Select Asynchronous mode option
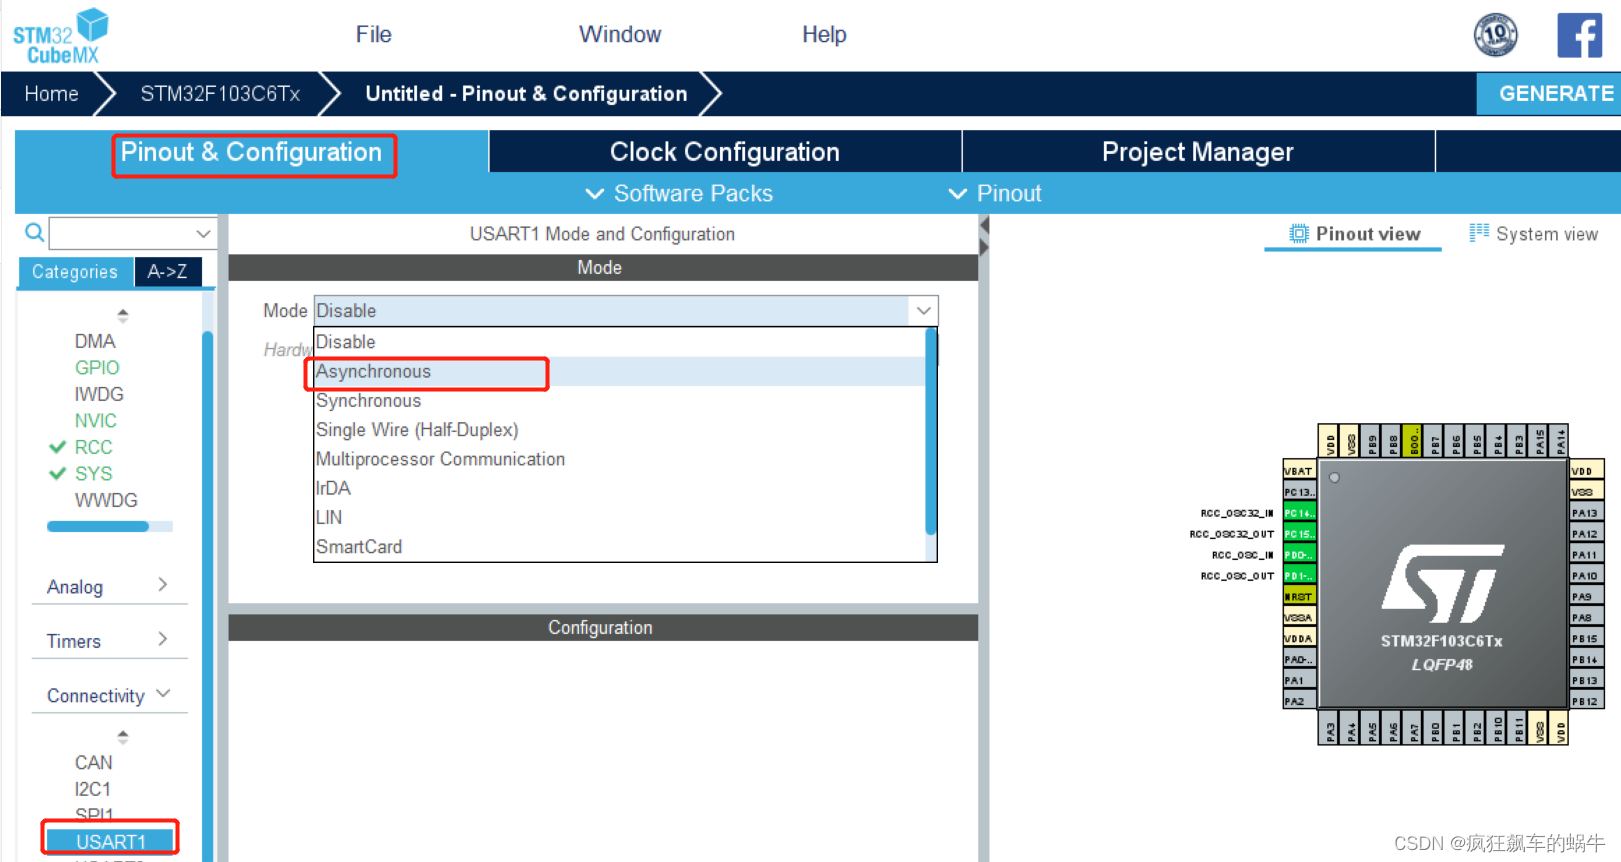Image resolution: width=1621 pixels, height=862 pixels. coord(620,372)
